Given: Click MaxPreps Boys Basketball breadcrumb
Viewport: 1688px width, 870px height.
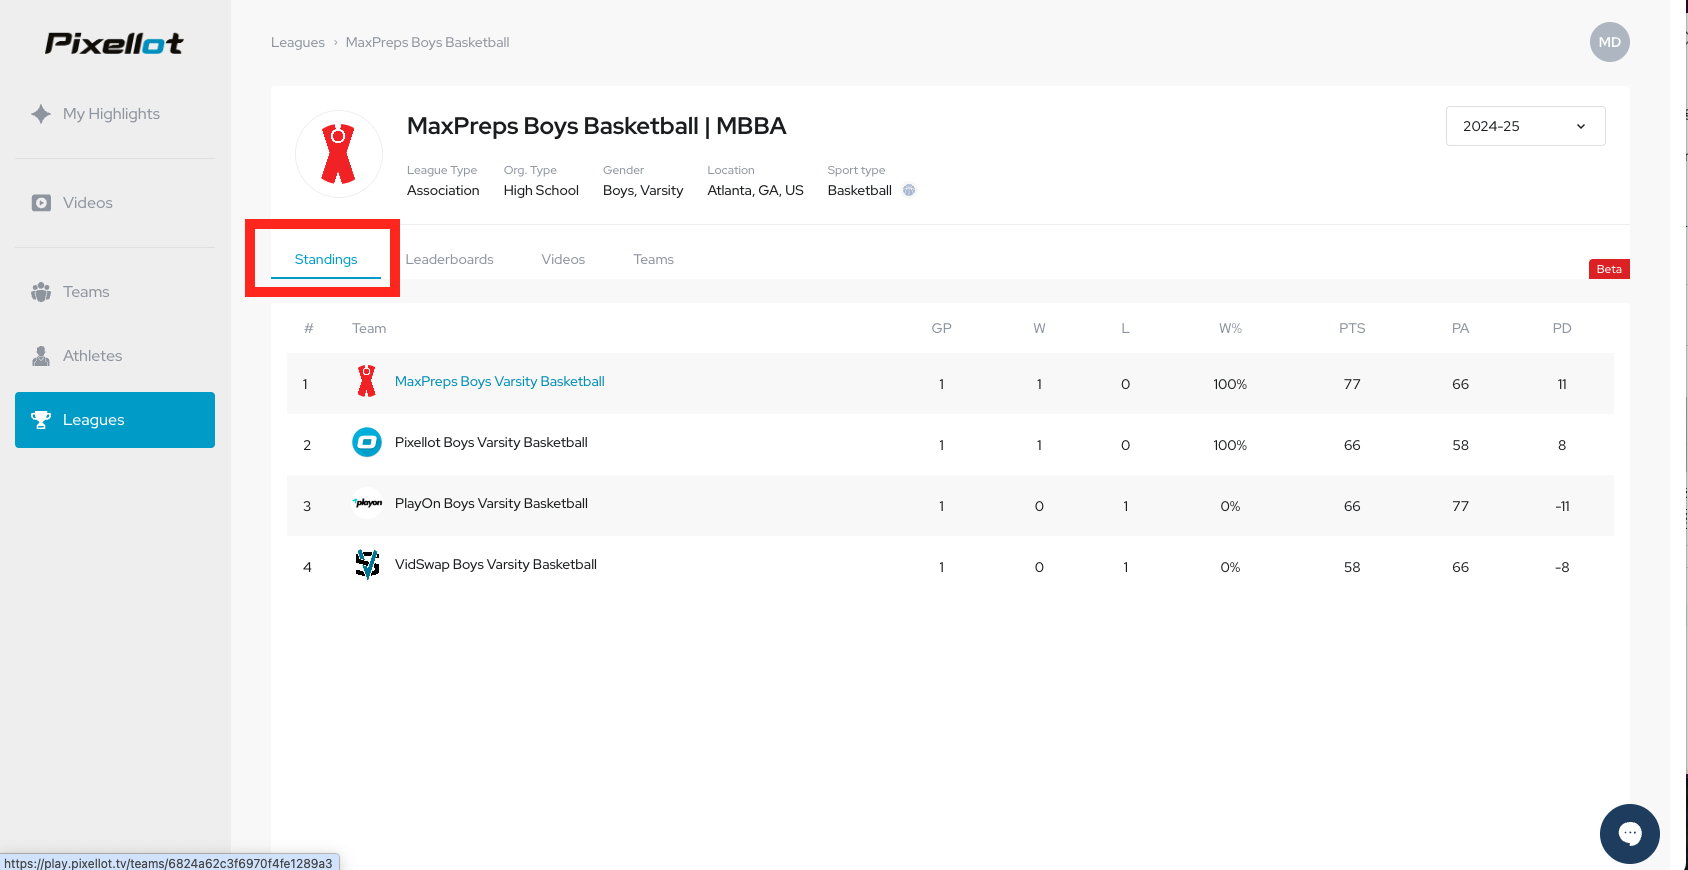Looking at the screenshot, I should coord(428,42).
